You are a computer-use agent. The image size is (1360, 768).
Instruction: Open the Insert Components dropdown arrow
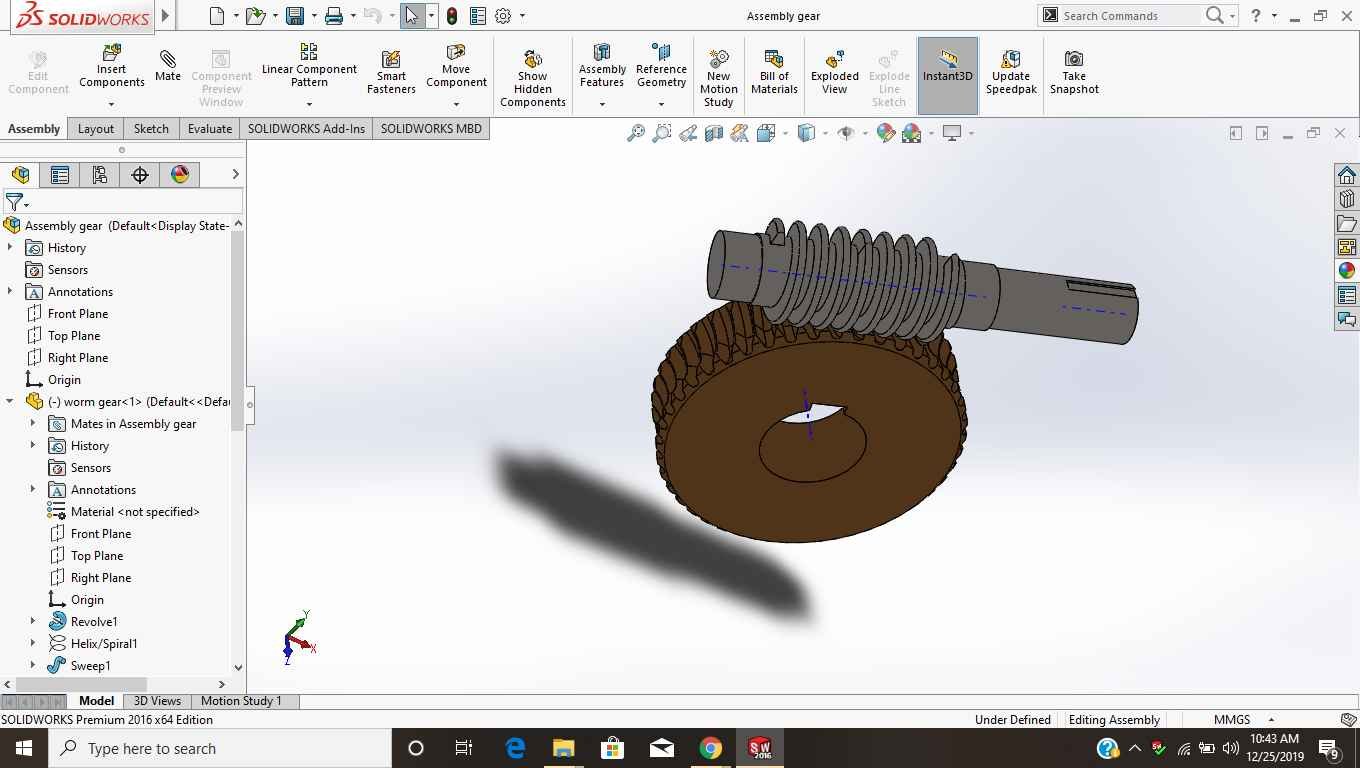pos(111,104)
